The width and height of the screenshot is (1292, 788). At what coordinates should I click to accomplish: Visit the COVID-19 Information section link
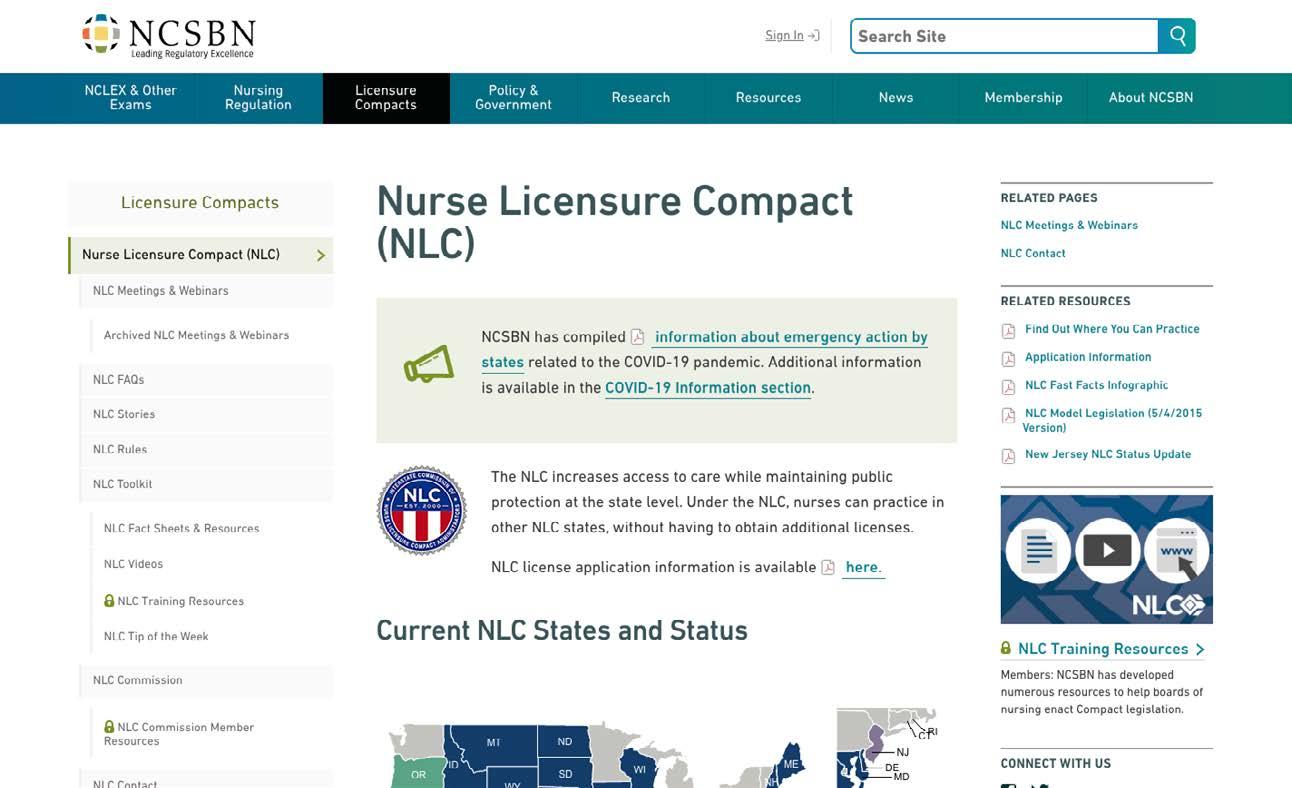(x=708, y=388)
